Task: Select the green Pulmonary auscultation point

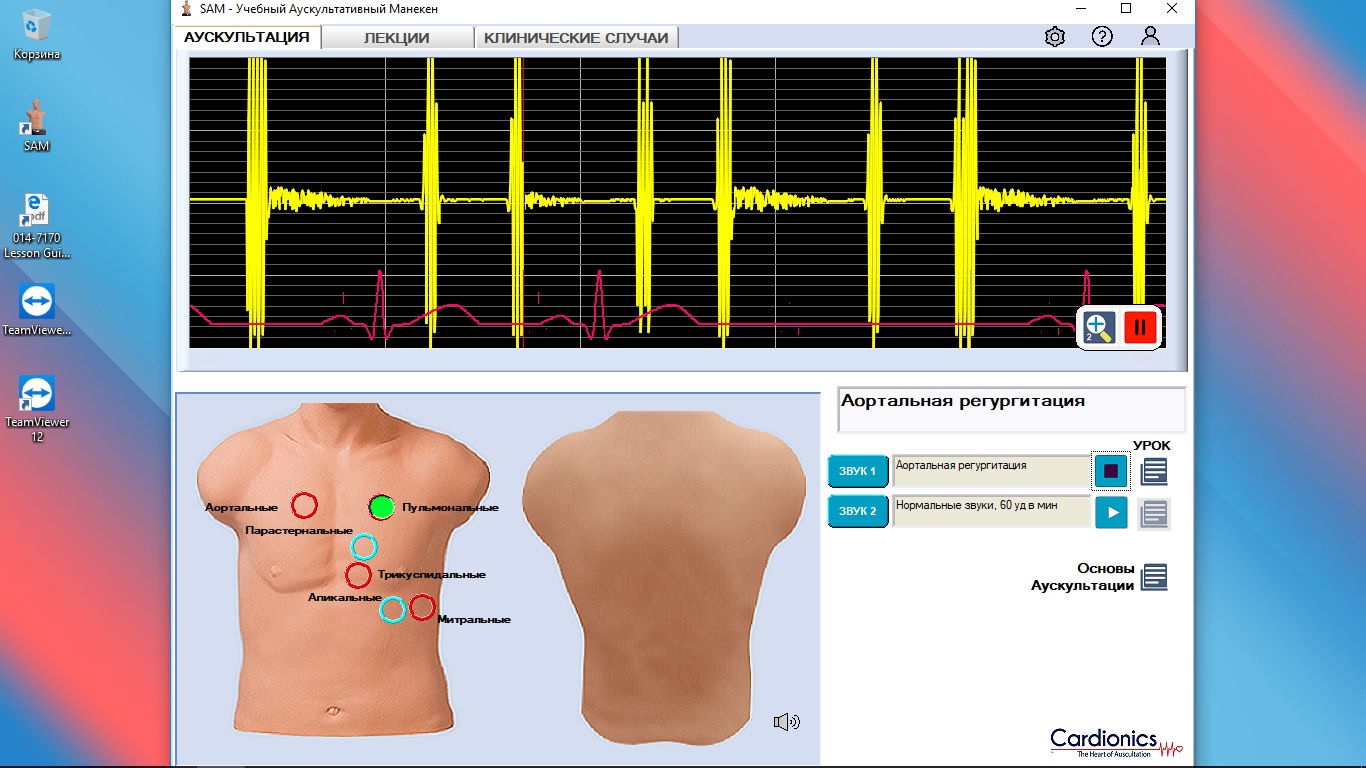Action: (x=381, y=507)
